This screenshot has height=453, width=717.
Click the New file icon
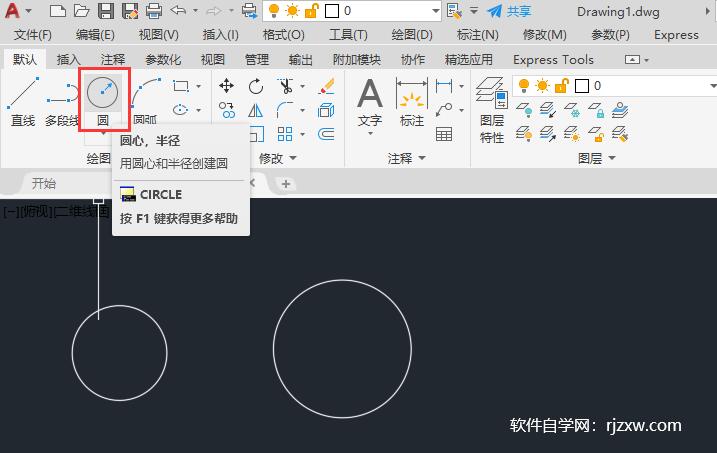58,11
